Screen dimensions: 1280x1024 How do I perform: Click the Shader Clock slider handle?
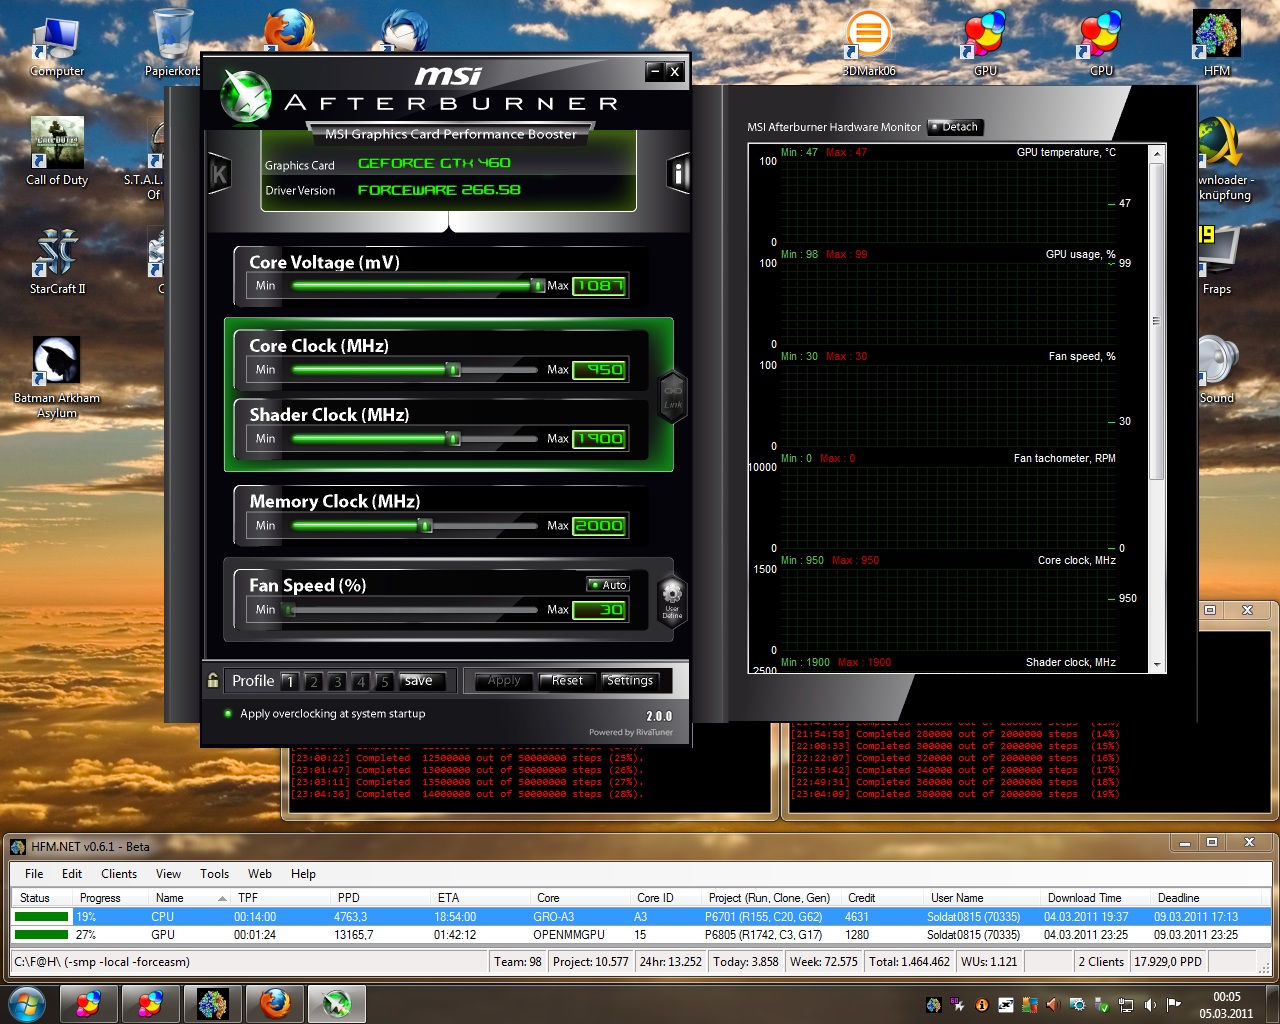[x=454, y=439]
